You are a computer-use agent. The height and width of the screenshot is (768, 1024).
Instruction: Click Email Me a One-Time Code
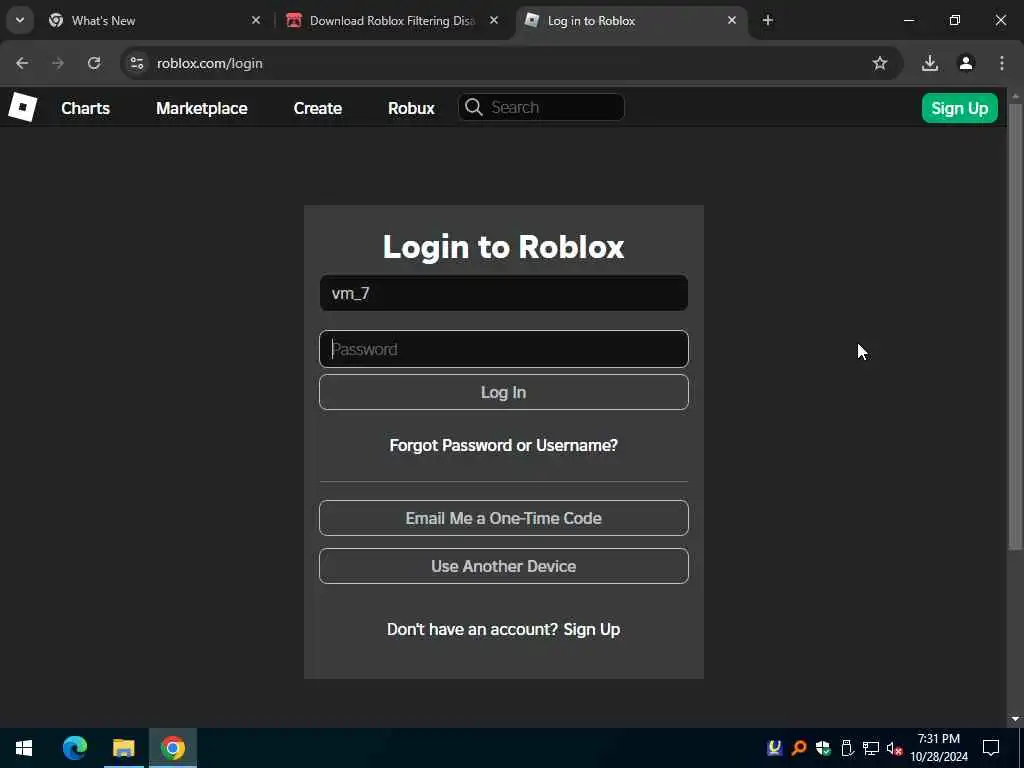coord(504,518)
